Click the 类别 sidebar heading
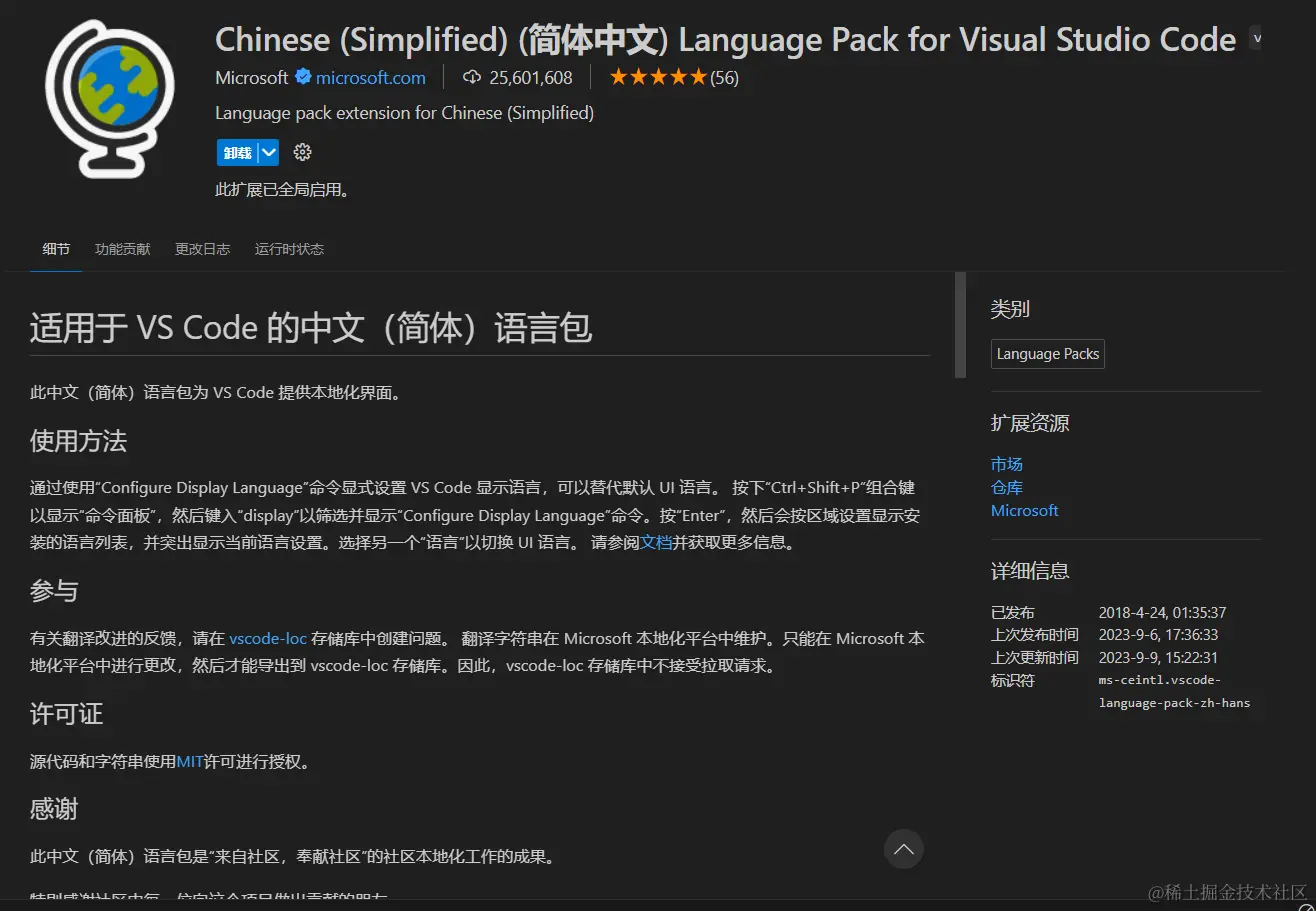The width and height of the screenshot is (1316, 911). pyautogui.click(x=1010, y=309)
